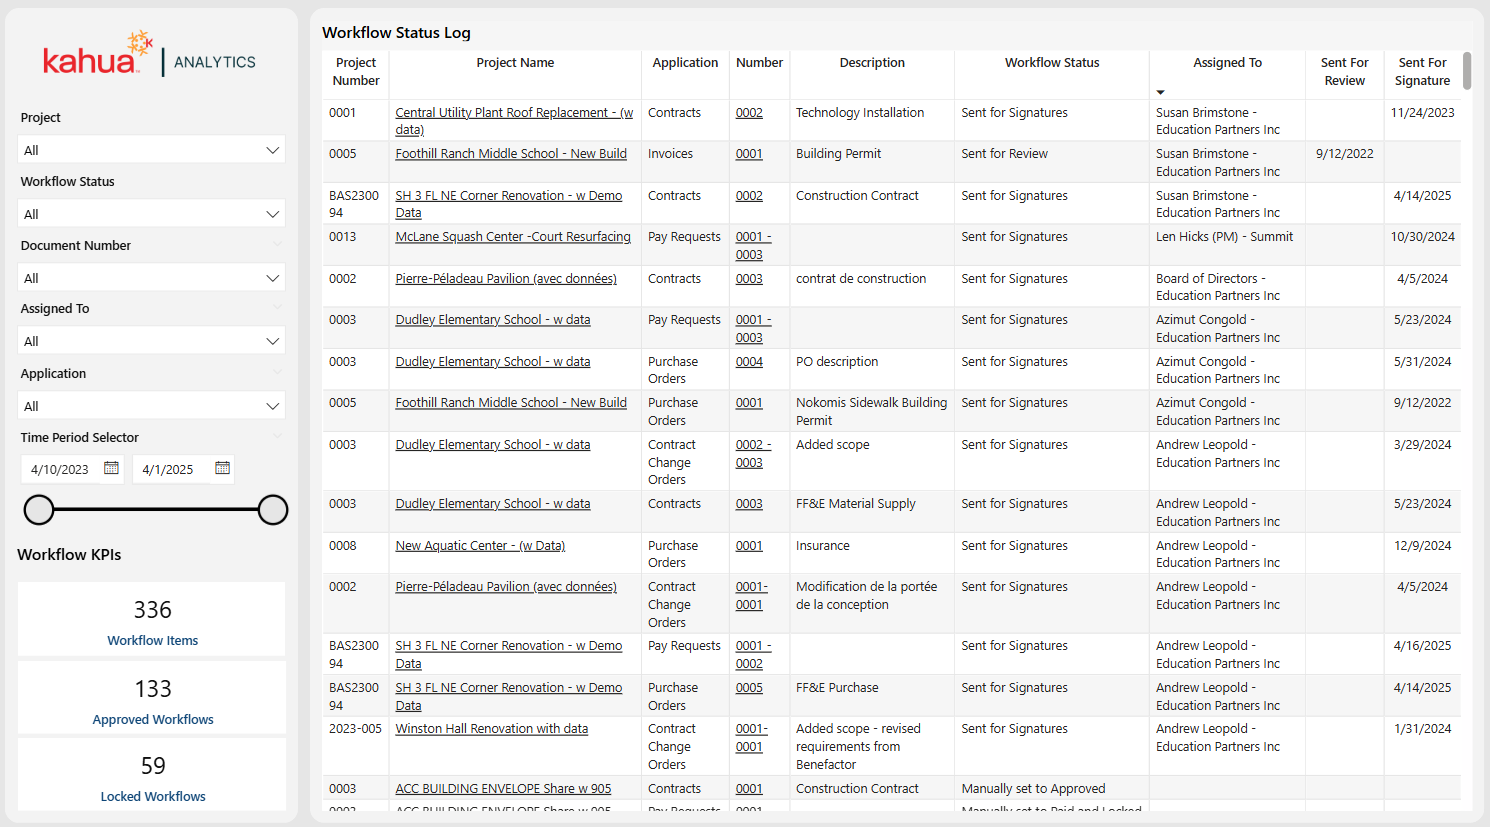The image size is (1490, 827).
Task: Click the Kahua Analytics logo
Action: (149, 58)
